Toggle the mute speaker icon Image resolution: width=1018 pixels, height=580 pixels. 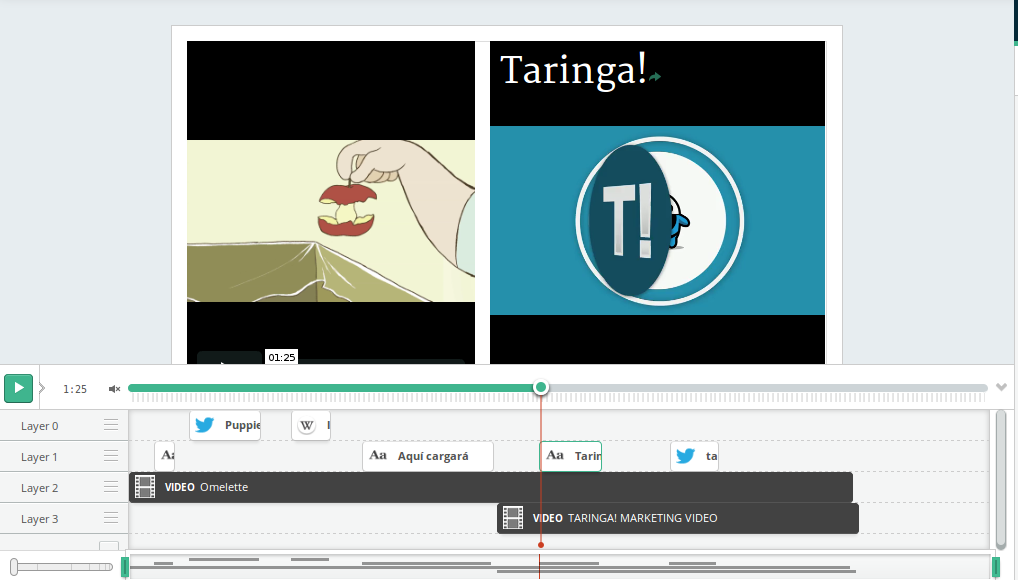(x=114, y=389)
